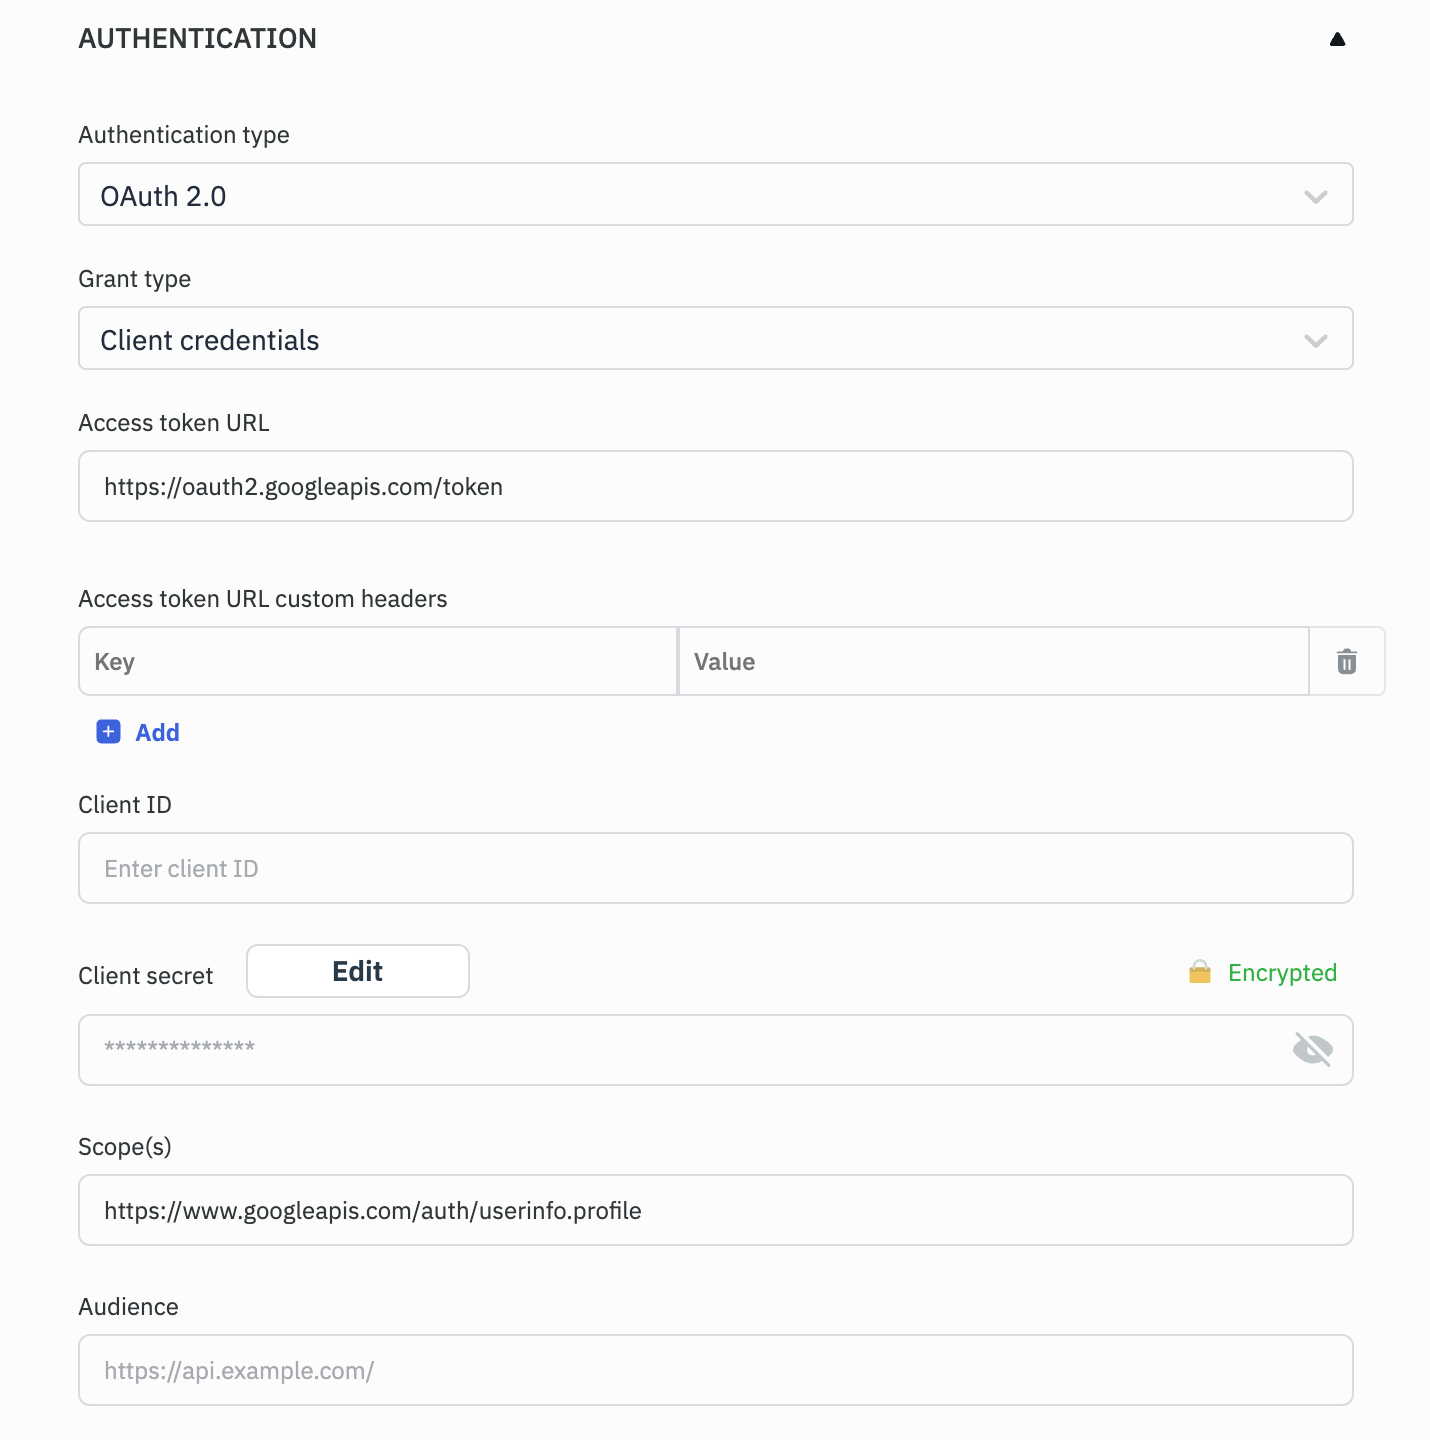
Task: Click the custom header Key field
Action: [378, 662]
